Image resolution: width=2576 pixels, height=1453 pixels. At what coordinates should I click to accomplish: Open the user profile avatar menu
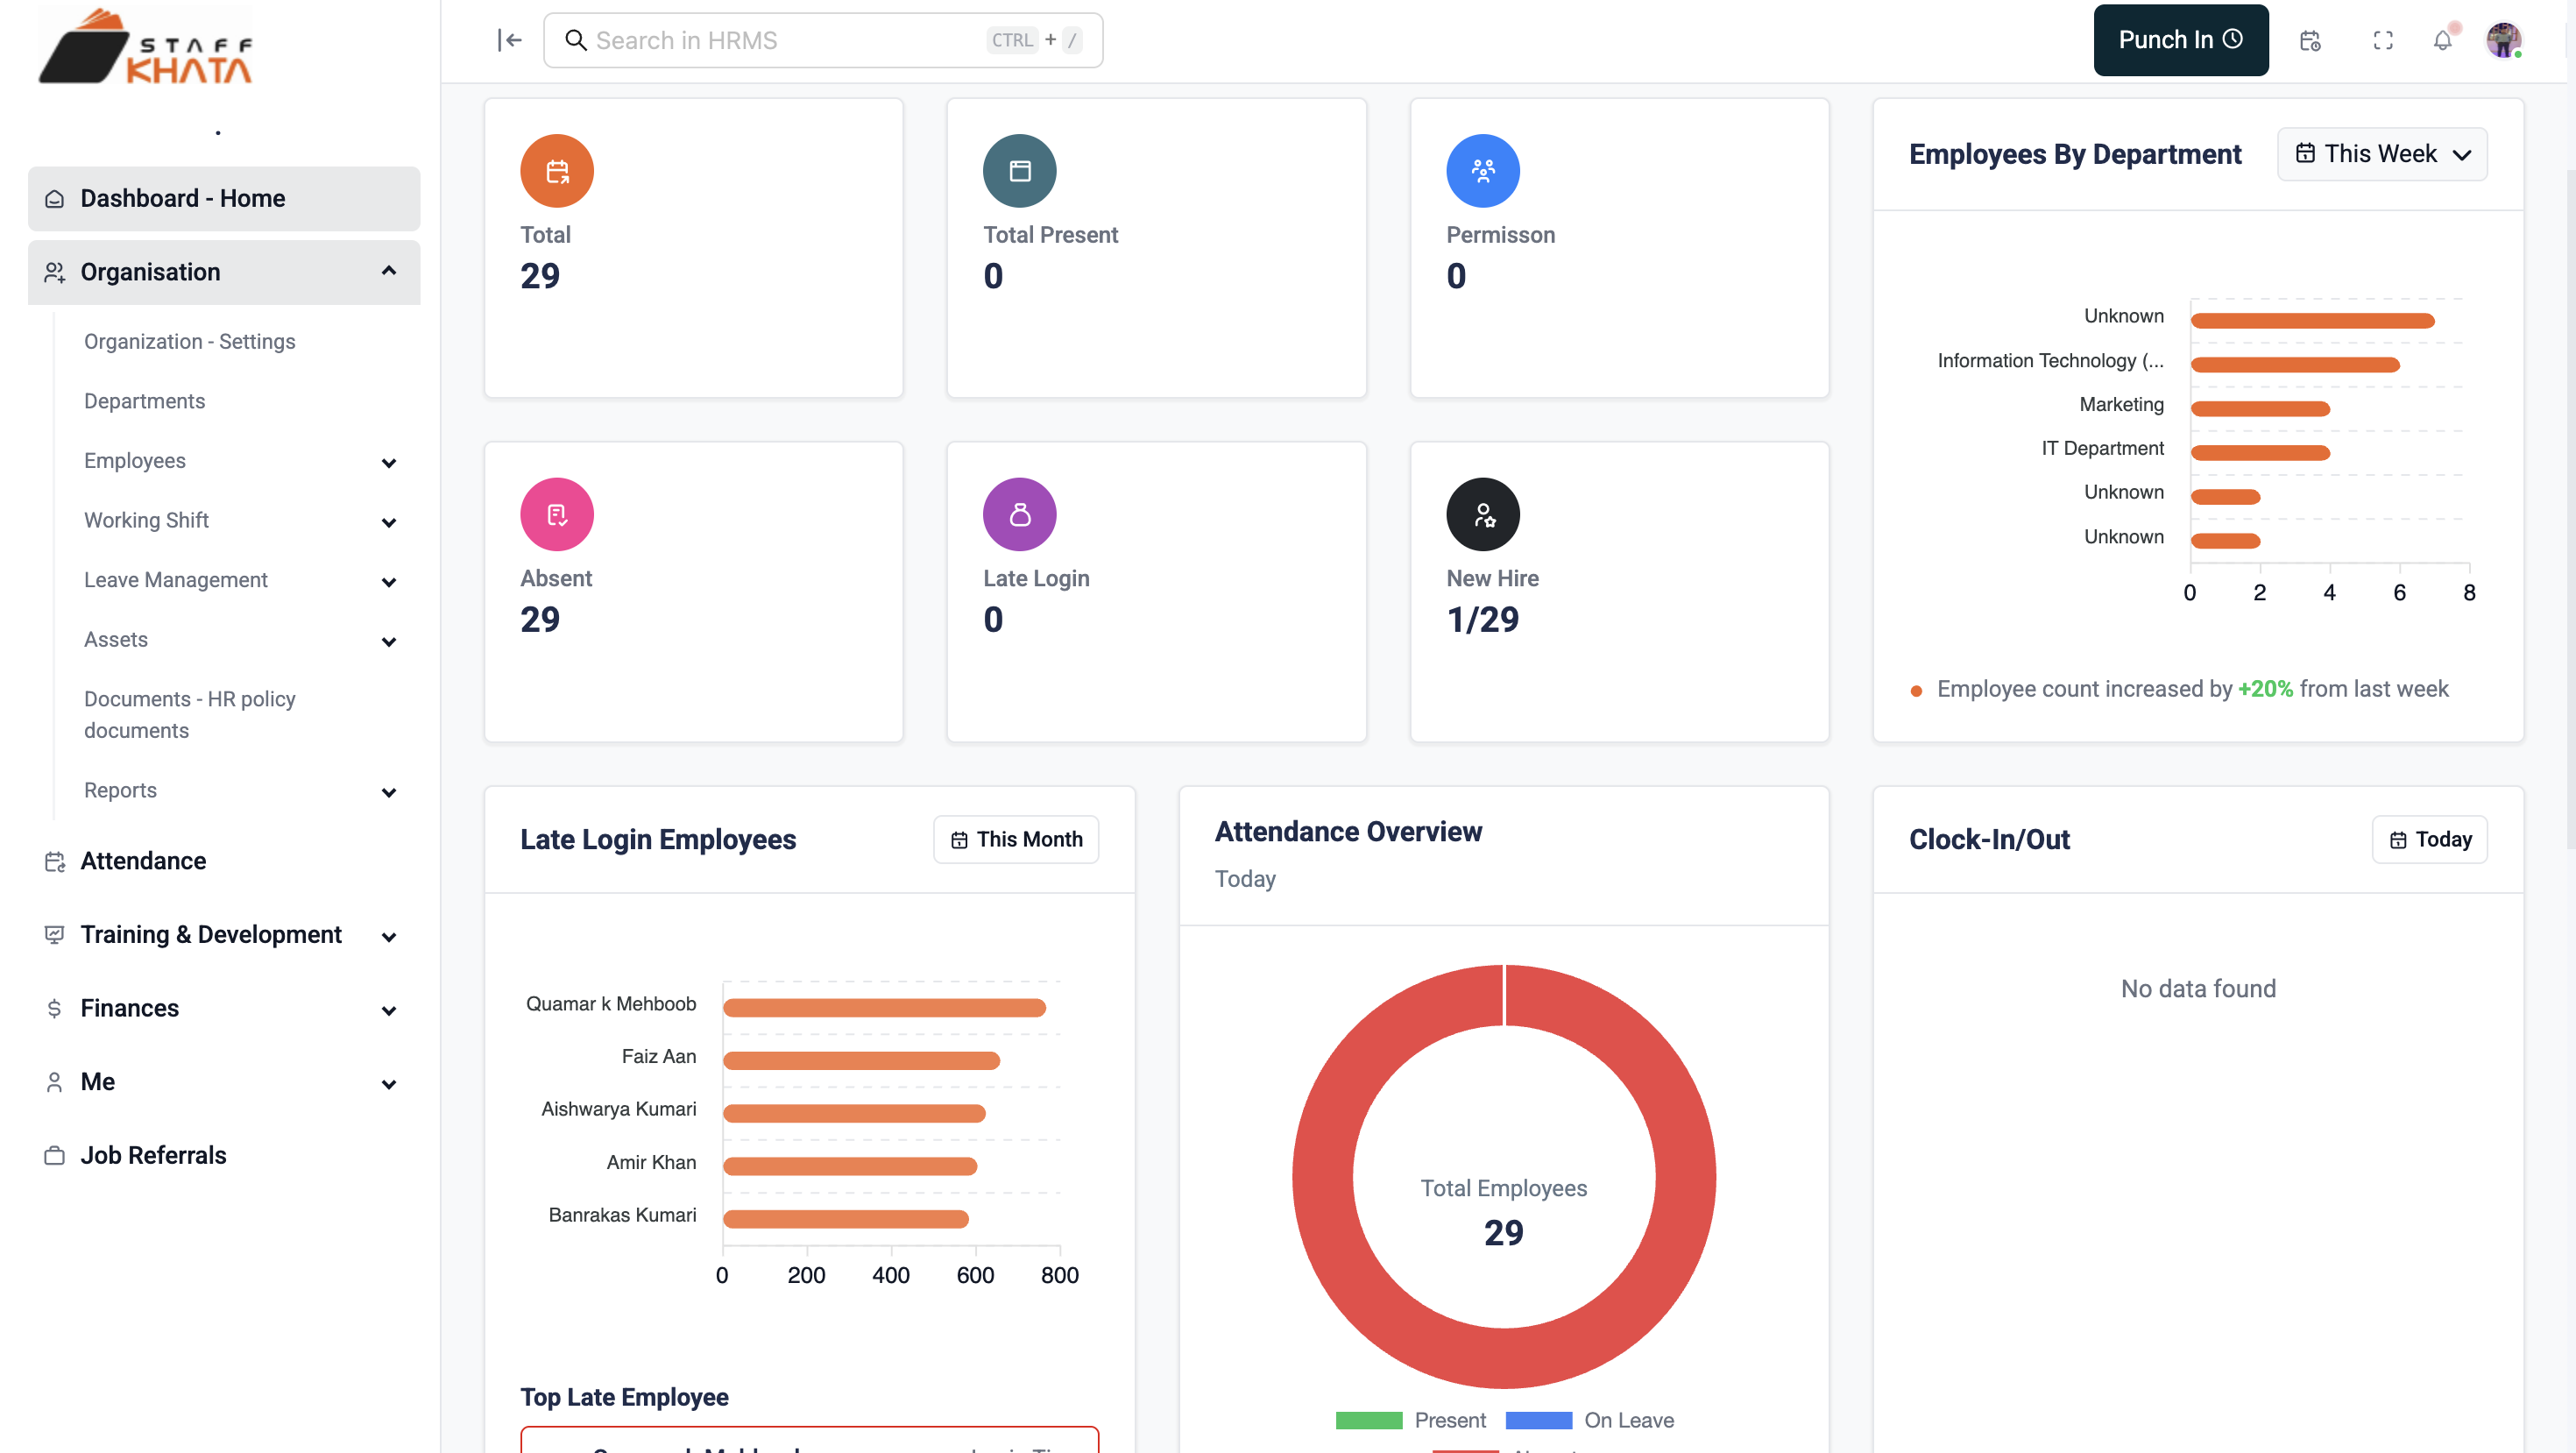click(x=2503, y=40)
